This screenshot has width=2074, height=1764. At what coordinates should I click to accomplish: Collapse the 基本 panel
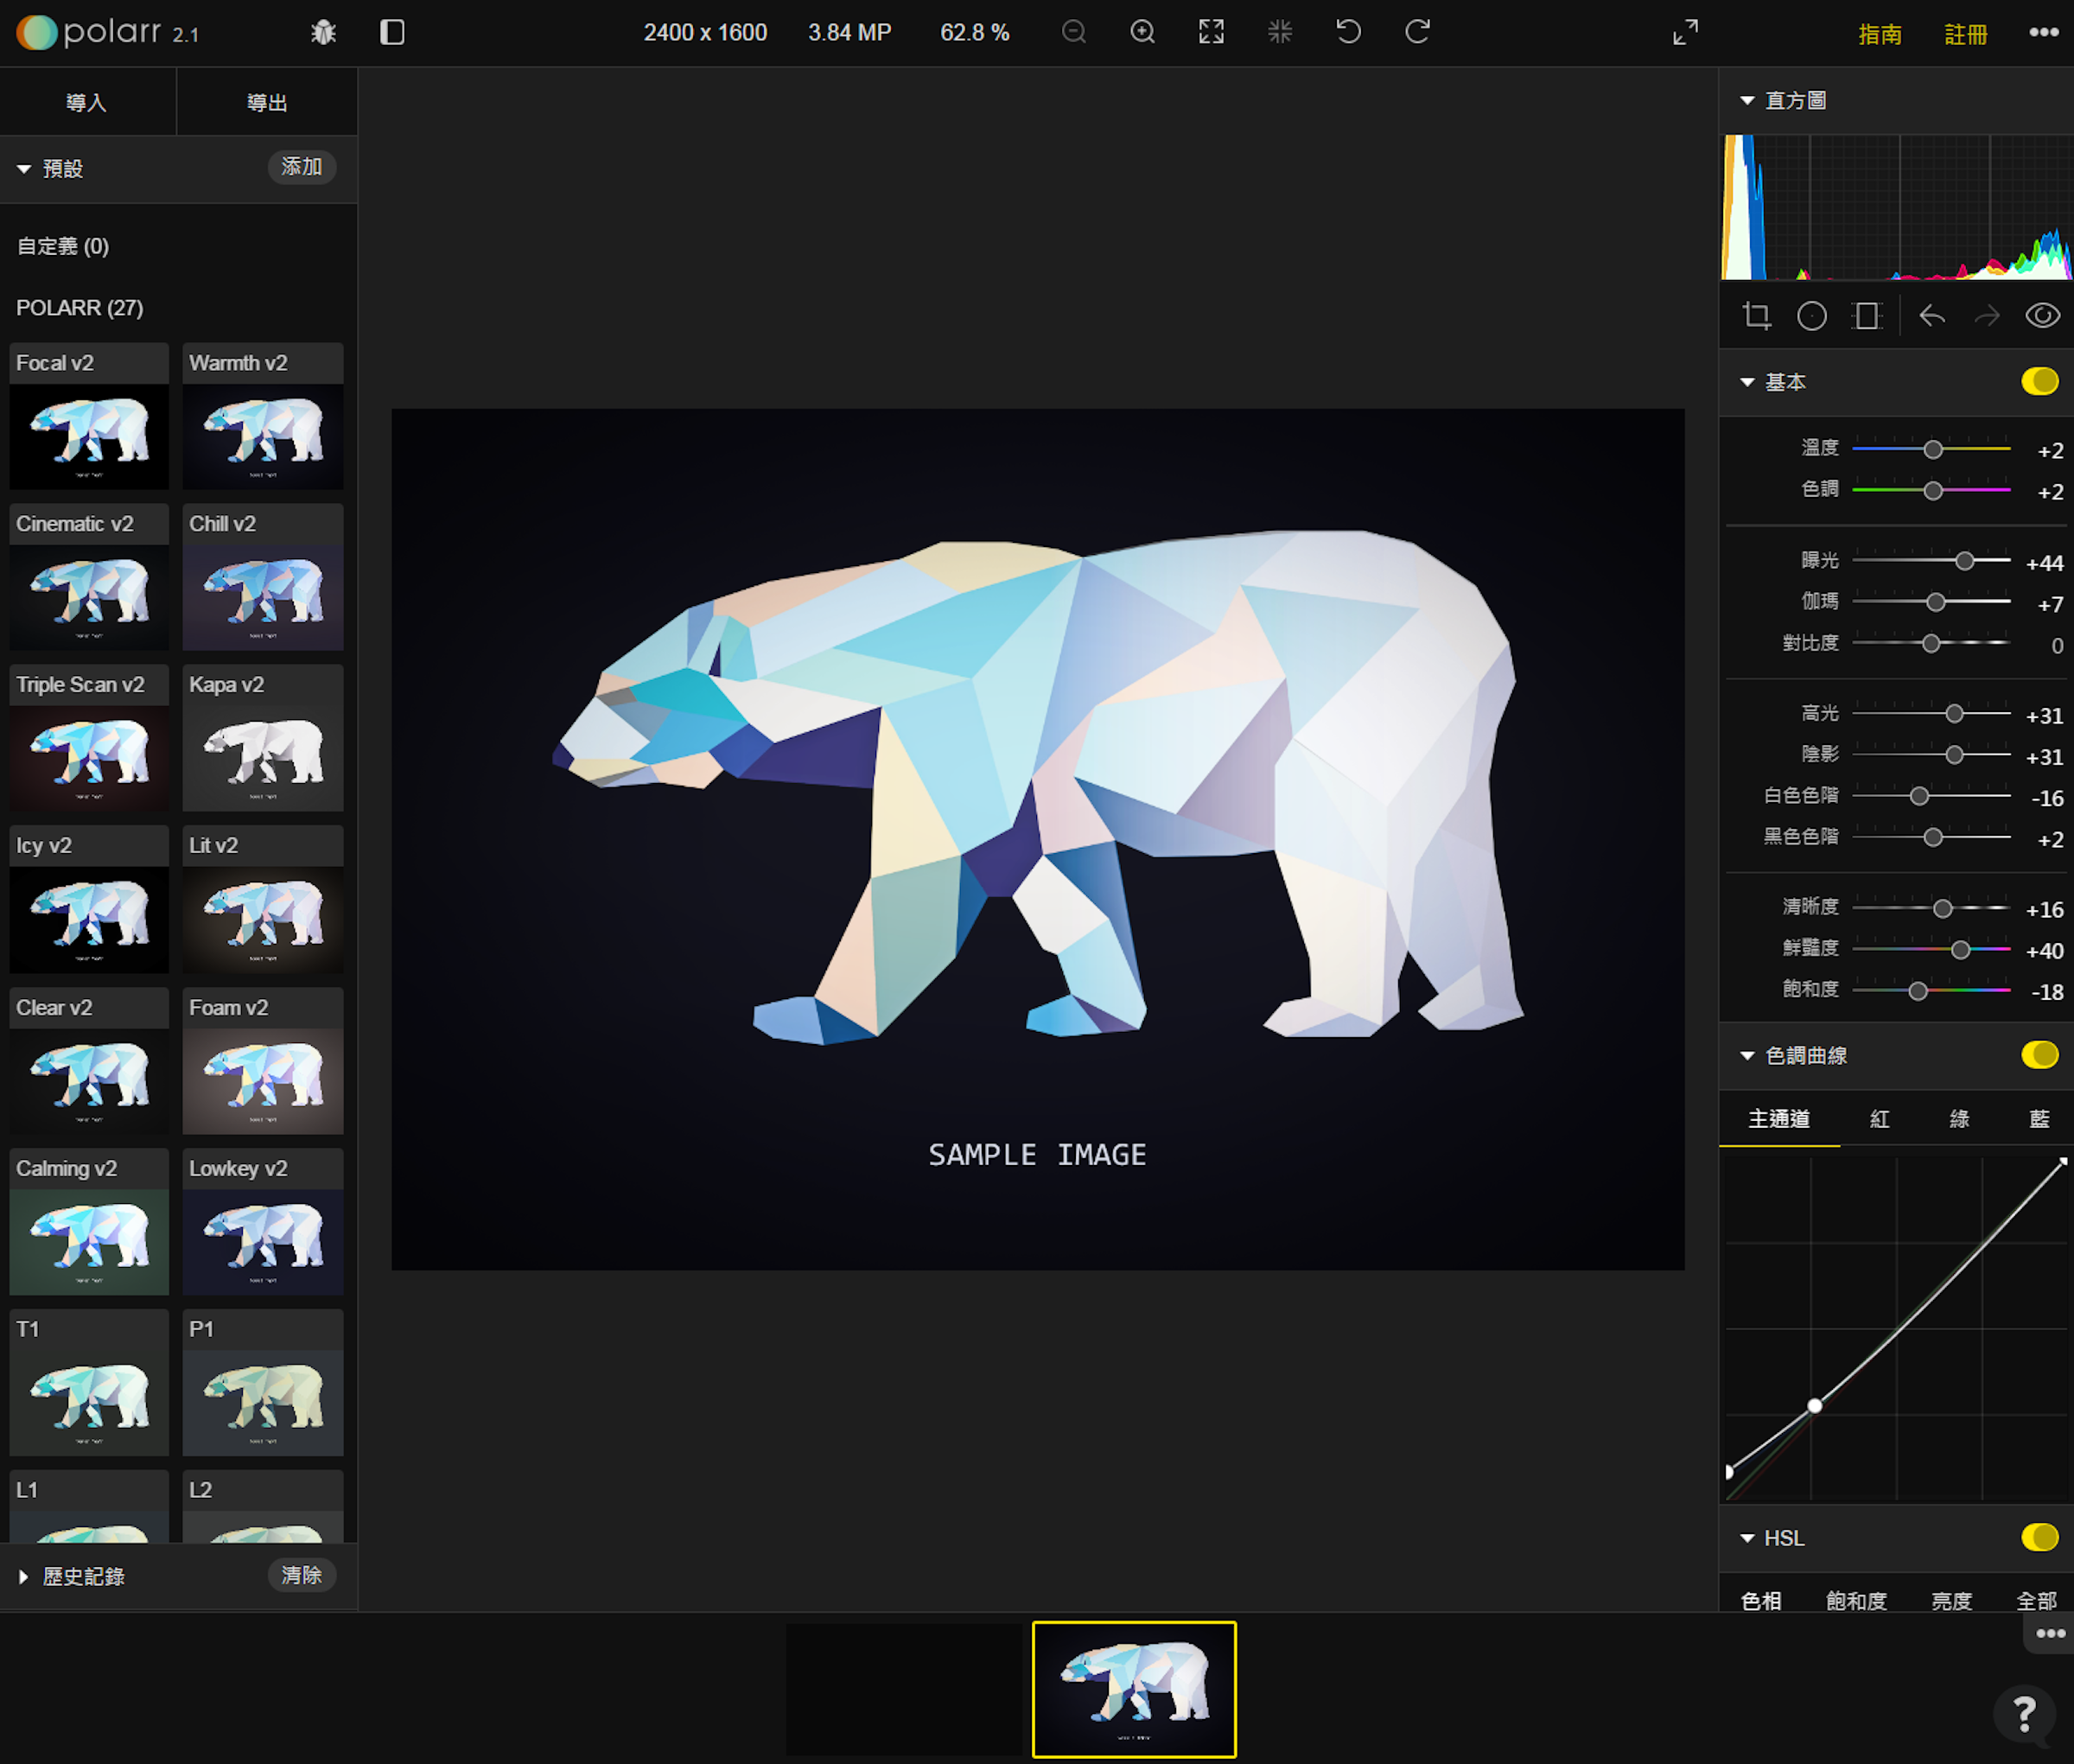tap(1747, 382)
